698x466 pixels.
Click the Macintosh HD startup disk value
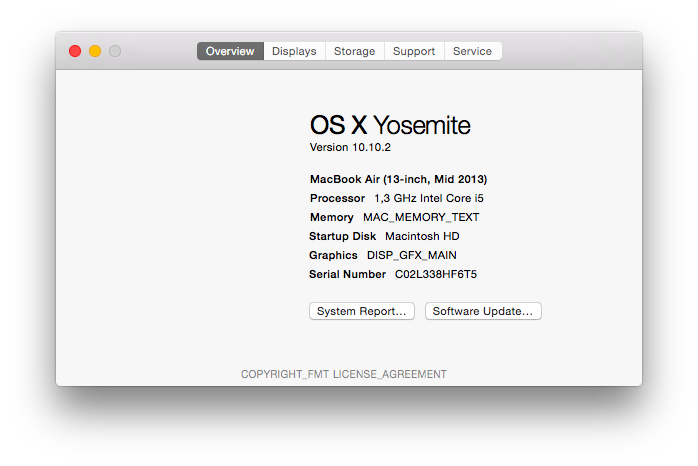[422, 236]
